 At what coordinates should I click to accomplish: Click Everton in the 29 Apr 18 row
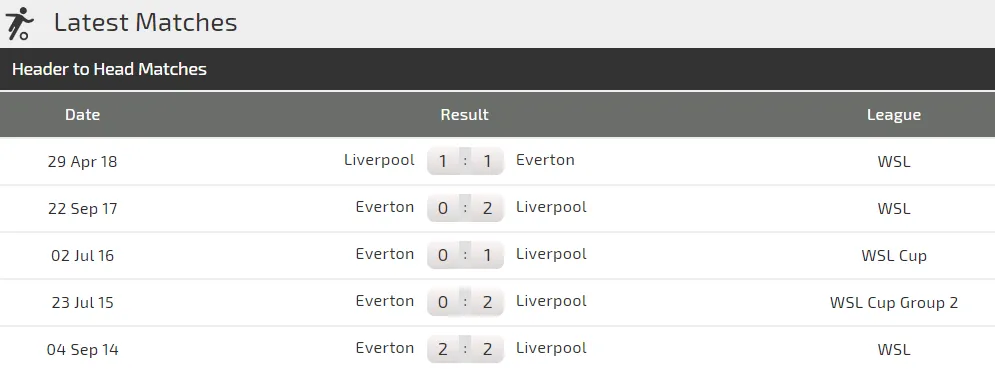[x=545, y=160]
